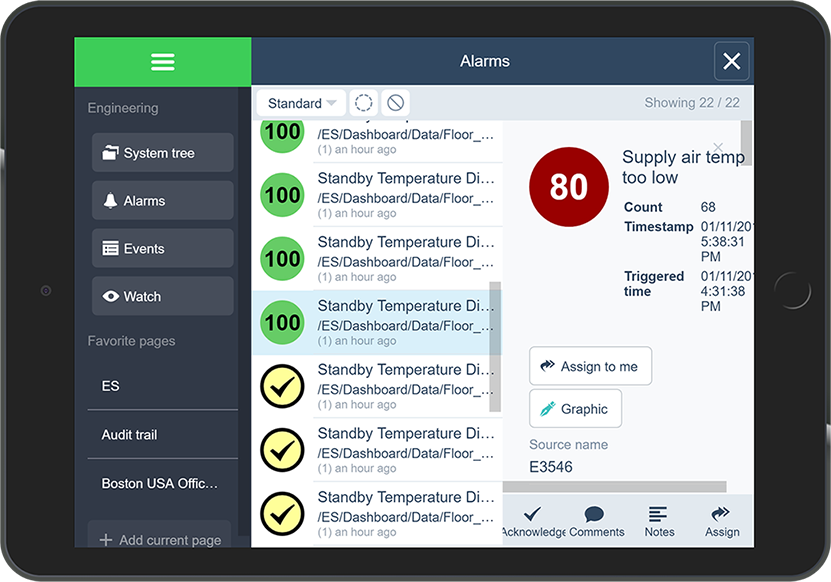Viewport: 831px width, 582px height.
Task: Click the source name value E3546
Action: click(551, 467)
